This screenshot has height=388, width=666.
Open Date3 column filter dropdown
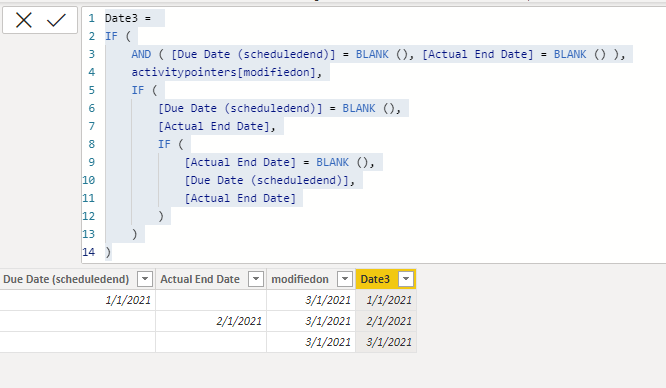click(406, 279)
